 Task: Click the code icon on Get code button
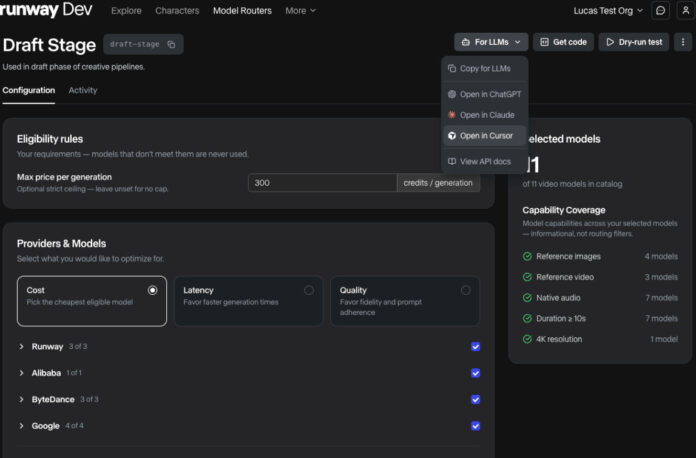(x=544, y=42)
